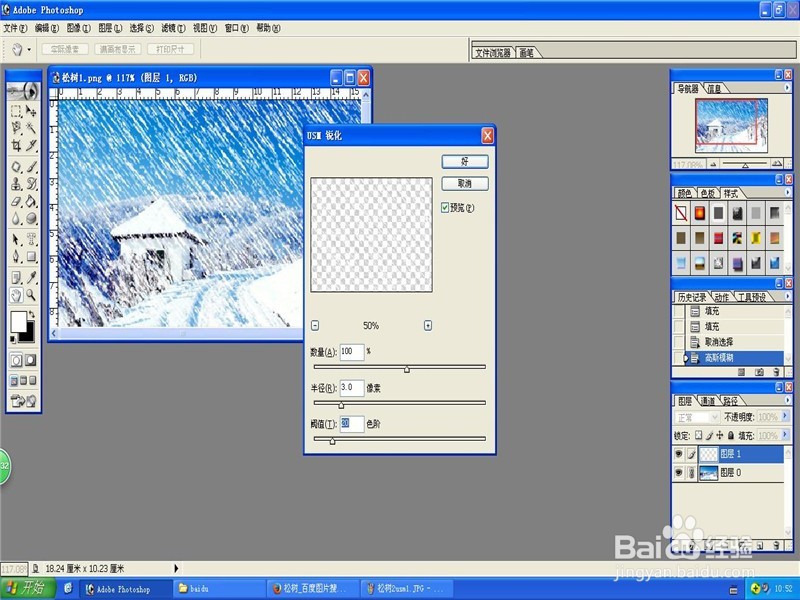The height and width of the screenshot is (600, 800).
Task: Select the Rectangular Marquee tool
Action: [16, 111]
